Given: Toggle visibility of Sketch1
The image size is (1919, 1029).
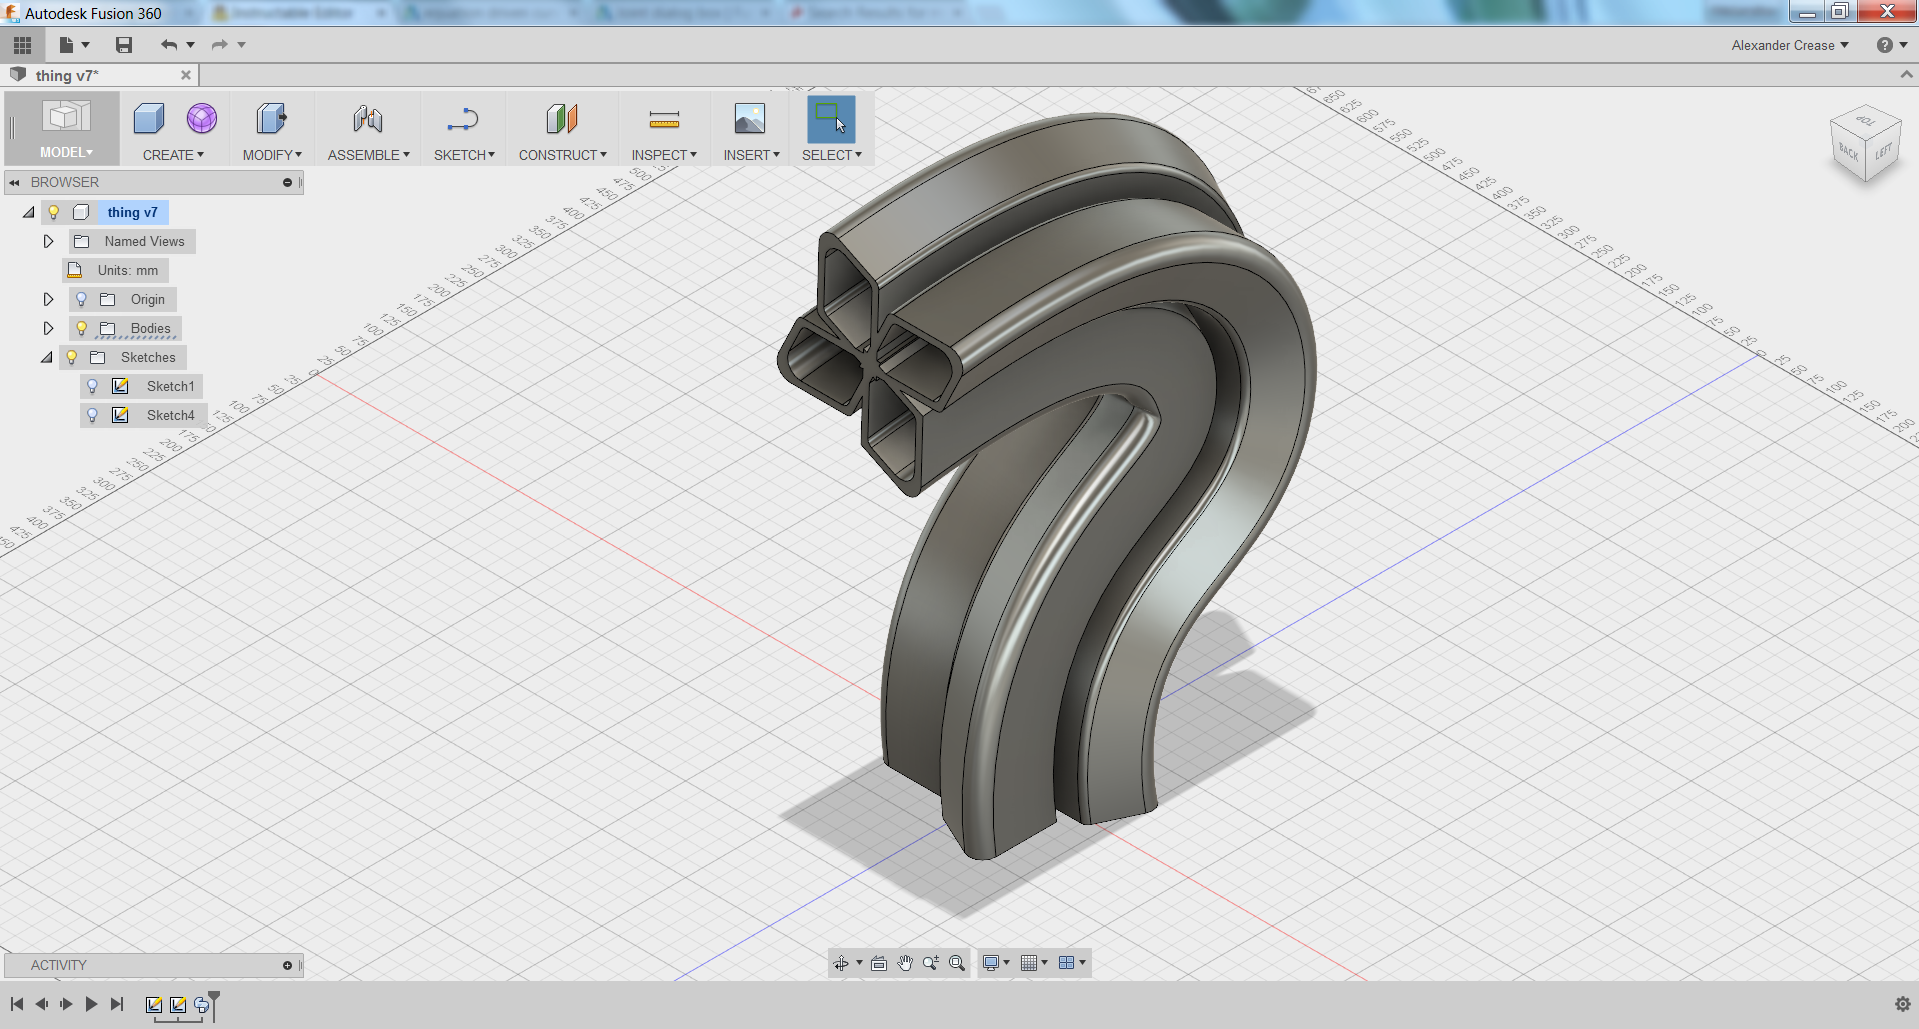Looking at the screenshot, I should [93, 386].
